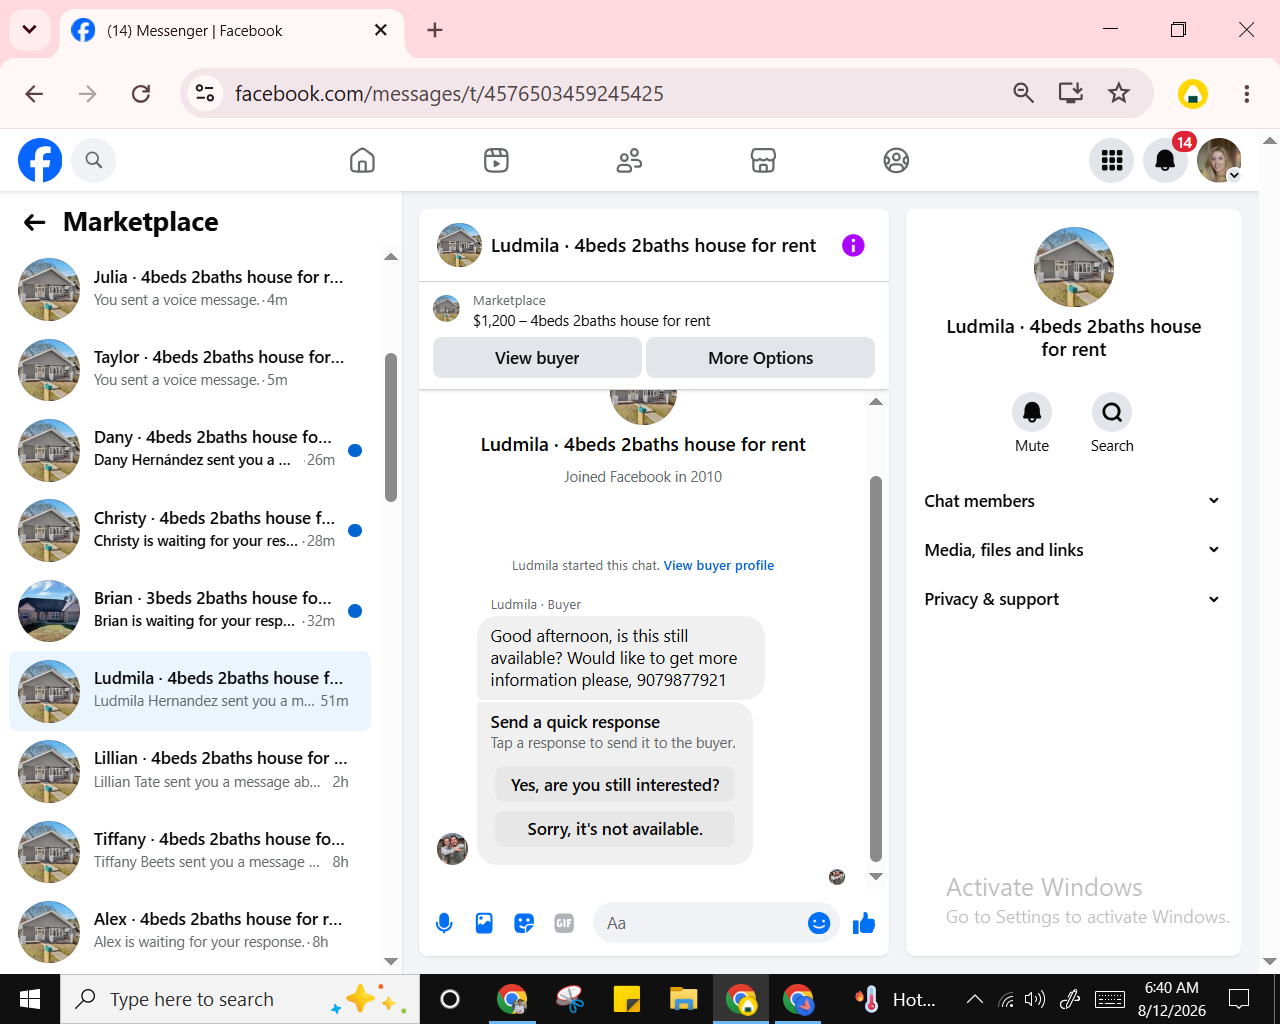This screenshot has height=1024, width=1280.
Task: Open the $1,200 Marketplace listing link
Action: 591,321
